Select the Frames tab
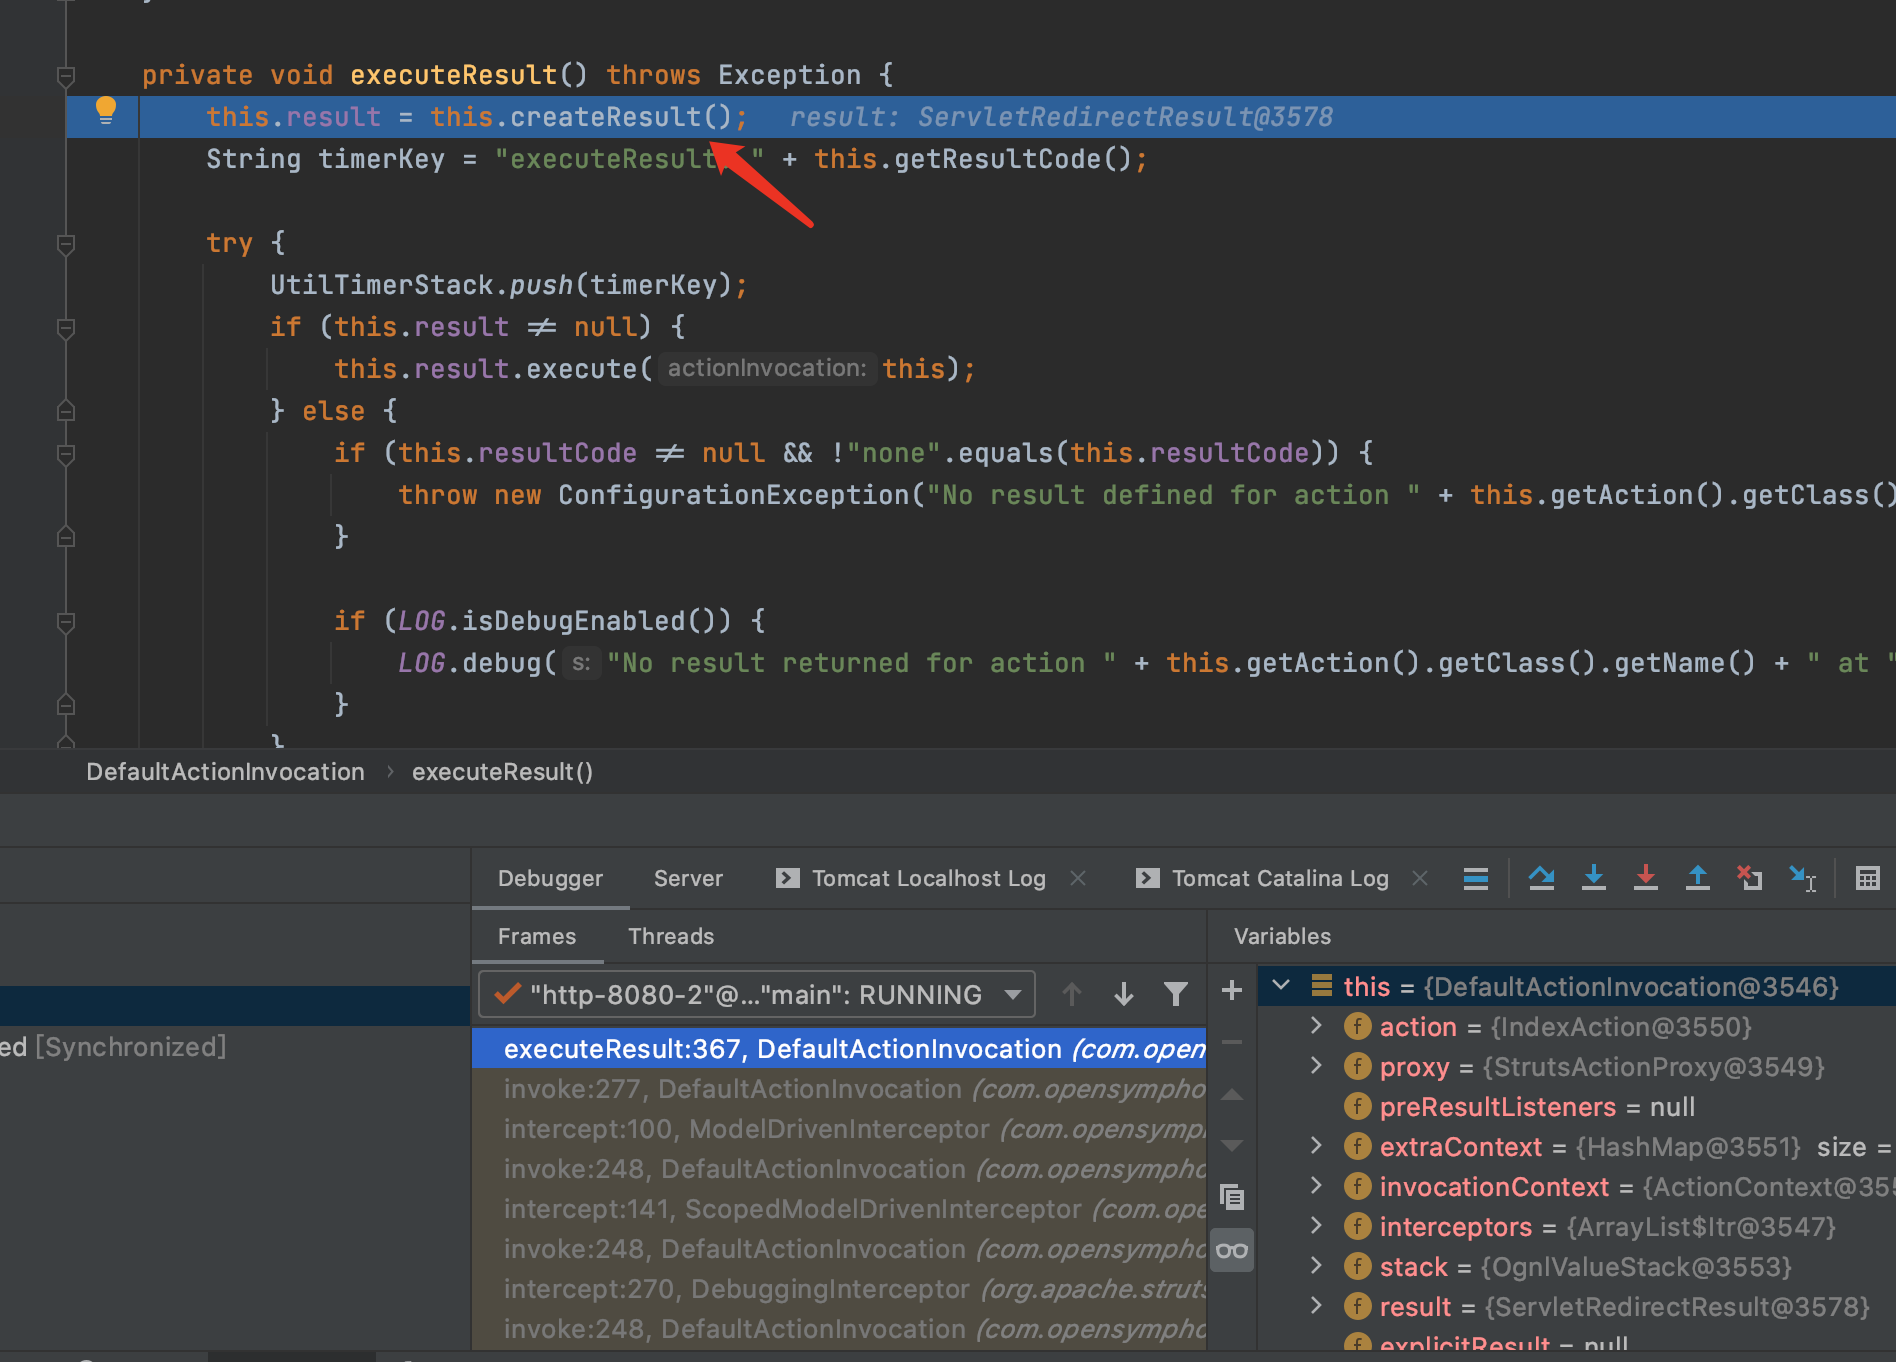1896x1362 pixels. pyautogui.click(x=537, y=936)
